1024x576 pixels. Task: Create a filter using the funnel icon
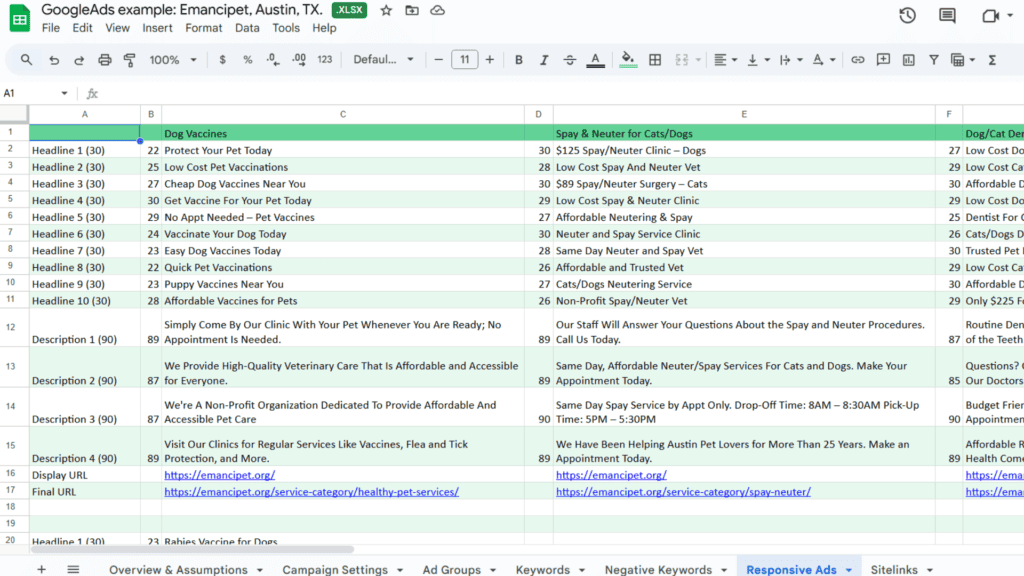[x=935, y=59]
